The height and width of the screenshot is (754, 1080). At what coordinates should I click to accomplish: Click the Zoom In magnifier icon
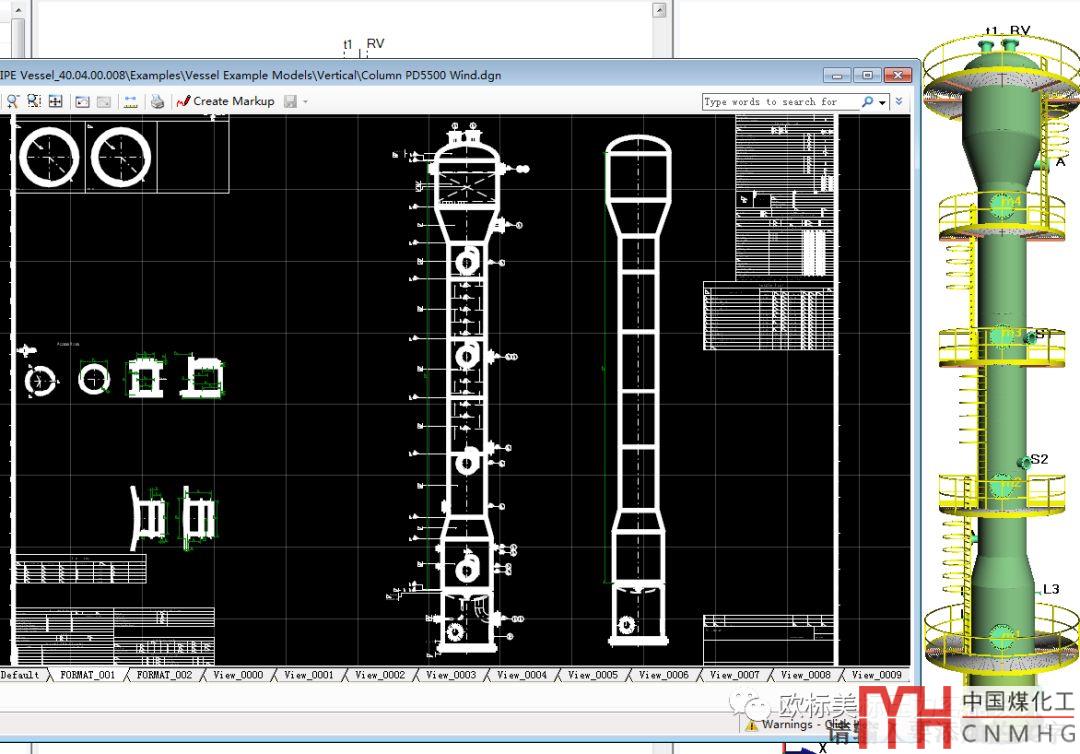click(x=13, y=101)
